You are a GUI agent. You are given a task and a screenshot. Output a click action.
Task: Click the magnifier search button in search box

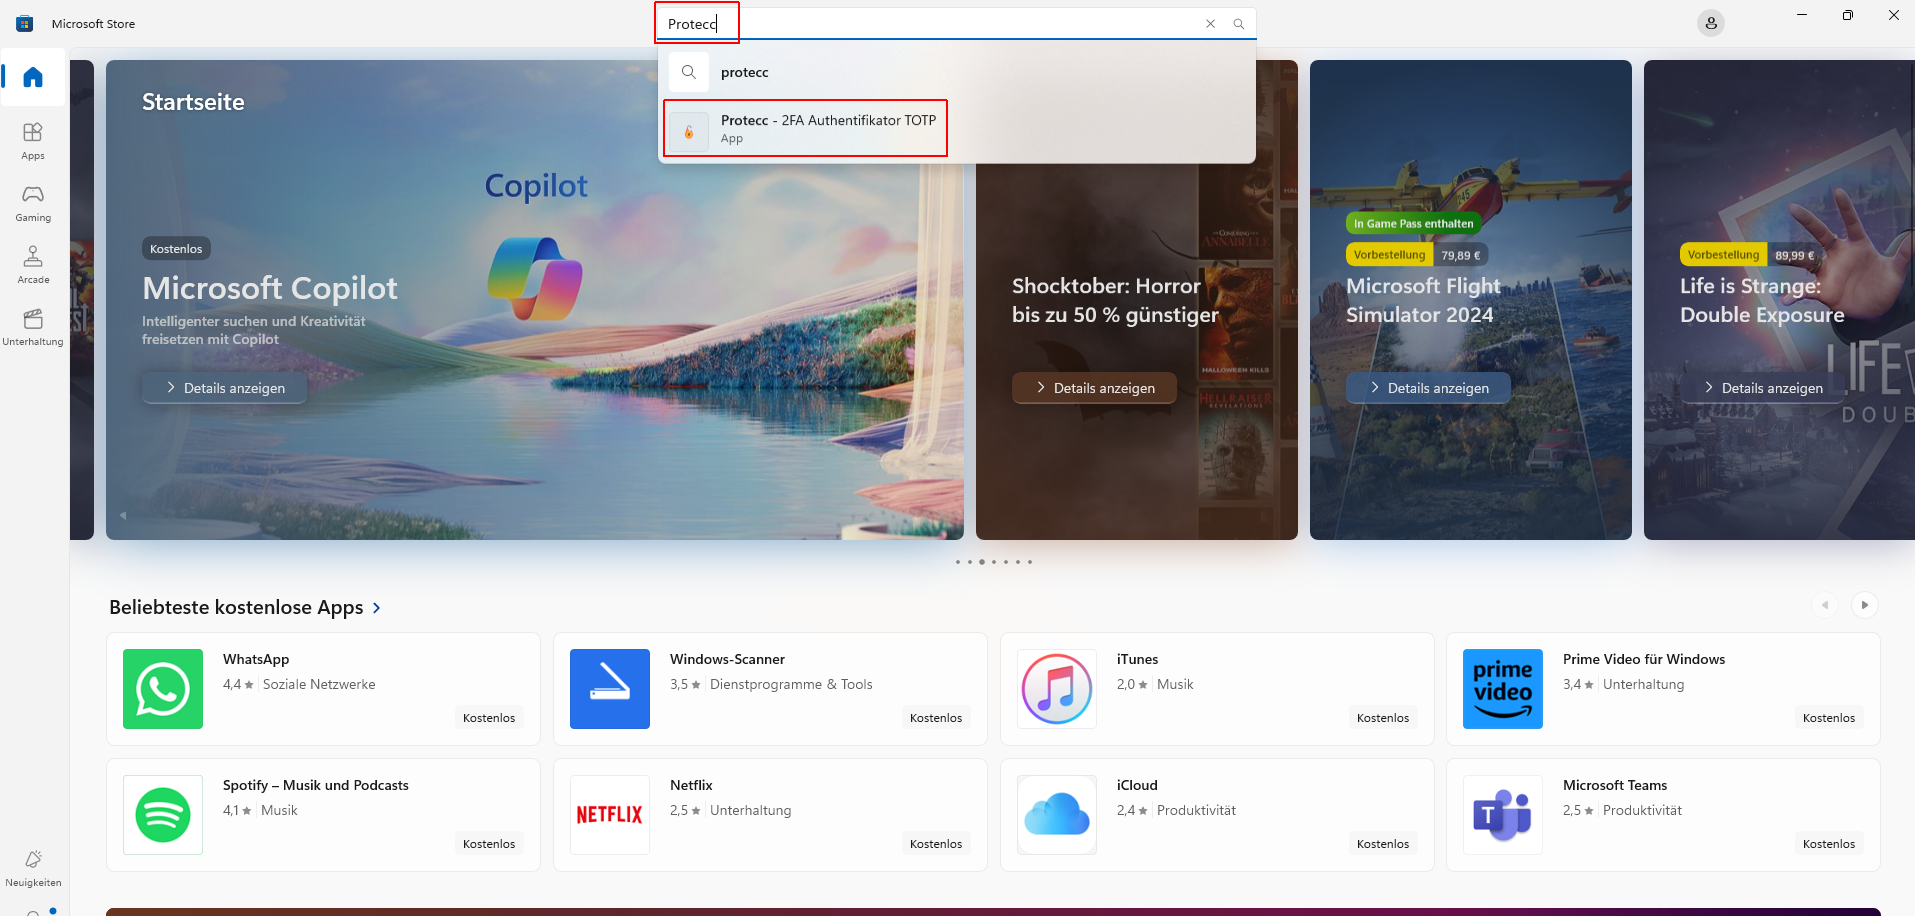coord(1239,24)
